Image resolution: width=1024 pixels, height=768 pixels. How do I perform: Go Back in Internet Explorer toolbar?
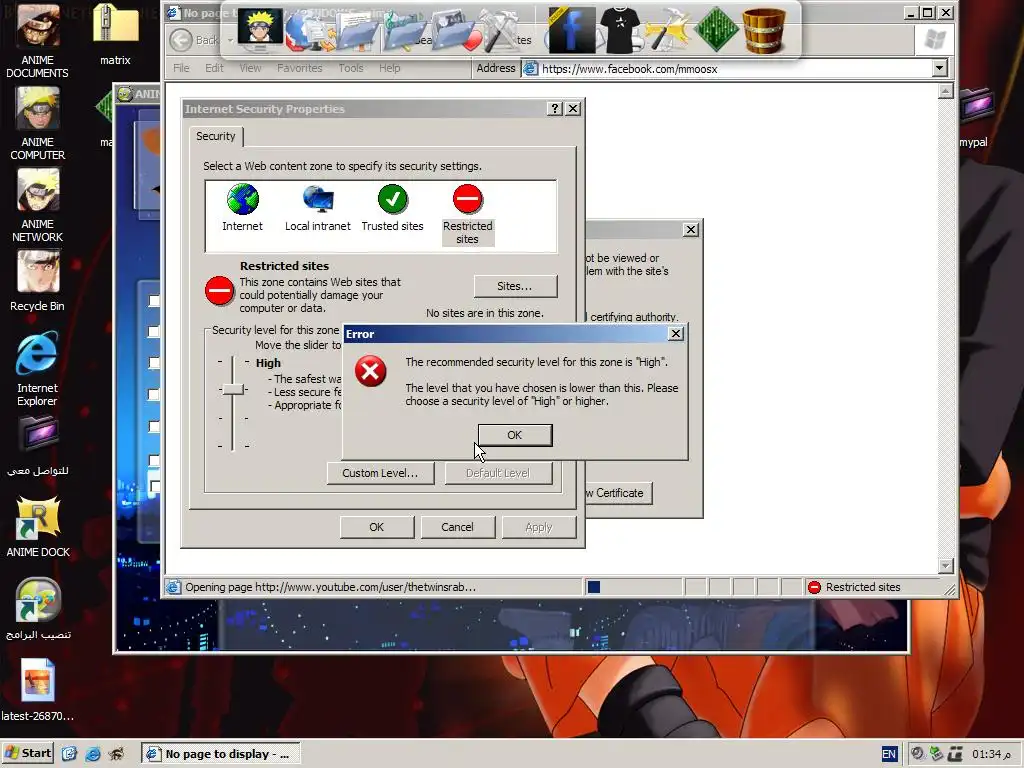point(195,40)
